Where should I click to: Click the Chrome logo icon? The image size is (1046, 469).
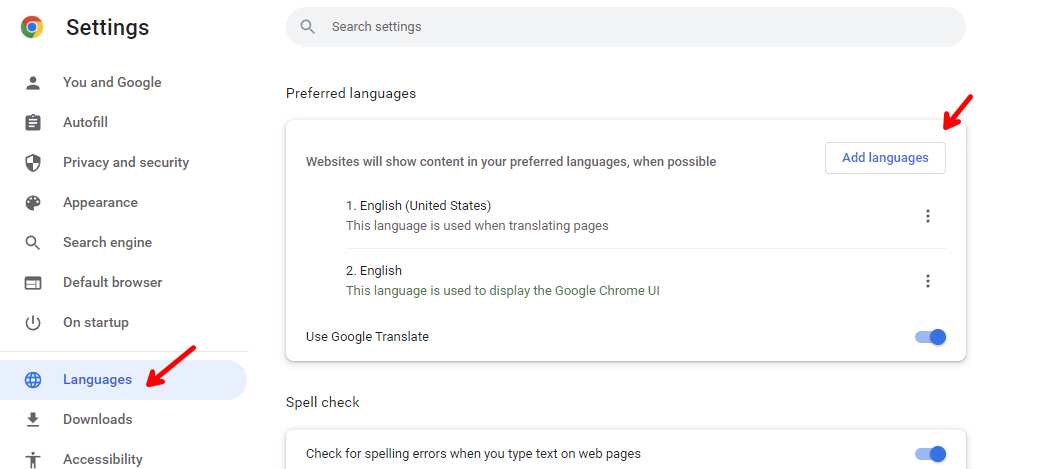tap(32, 27)
